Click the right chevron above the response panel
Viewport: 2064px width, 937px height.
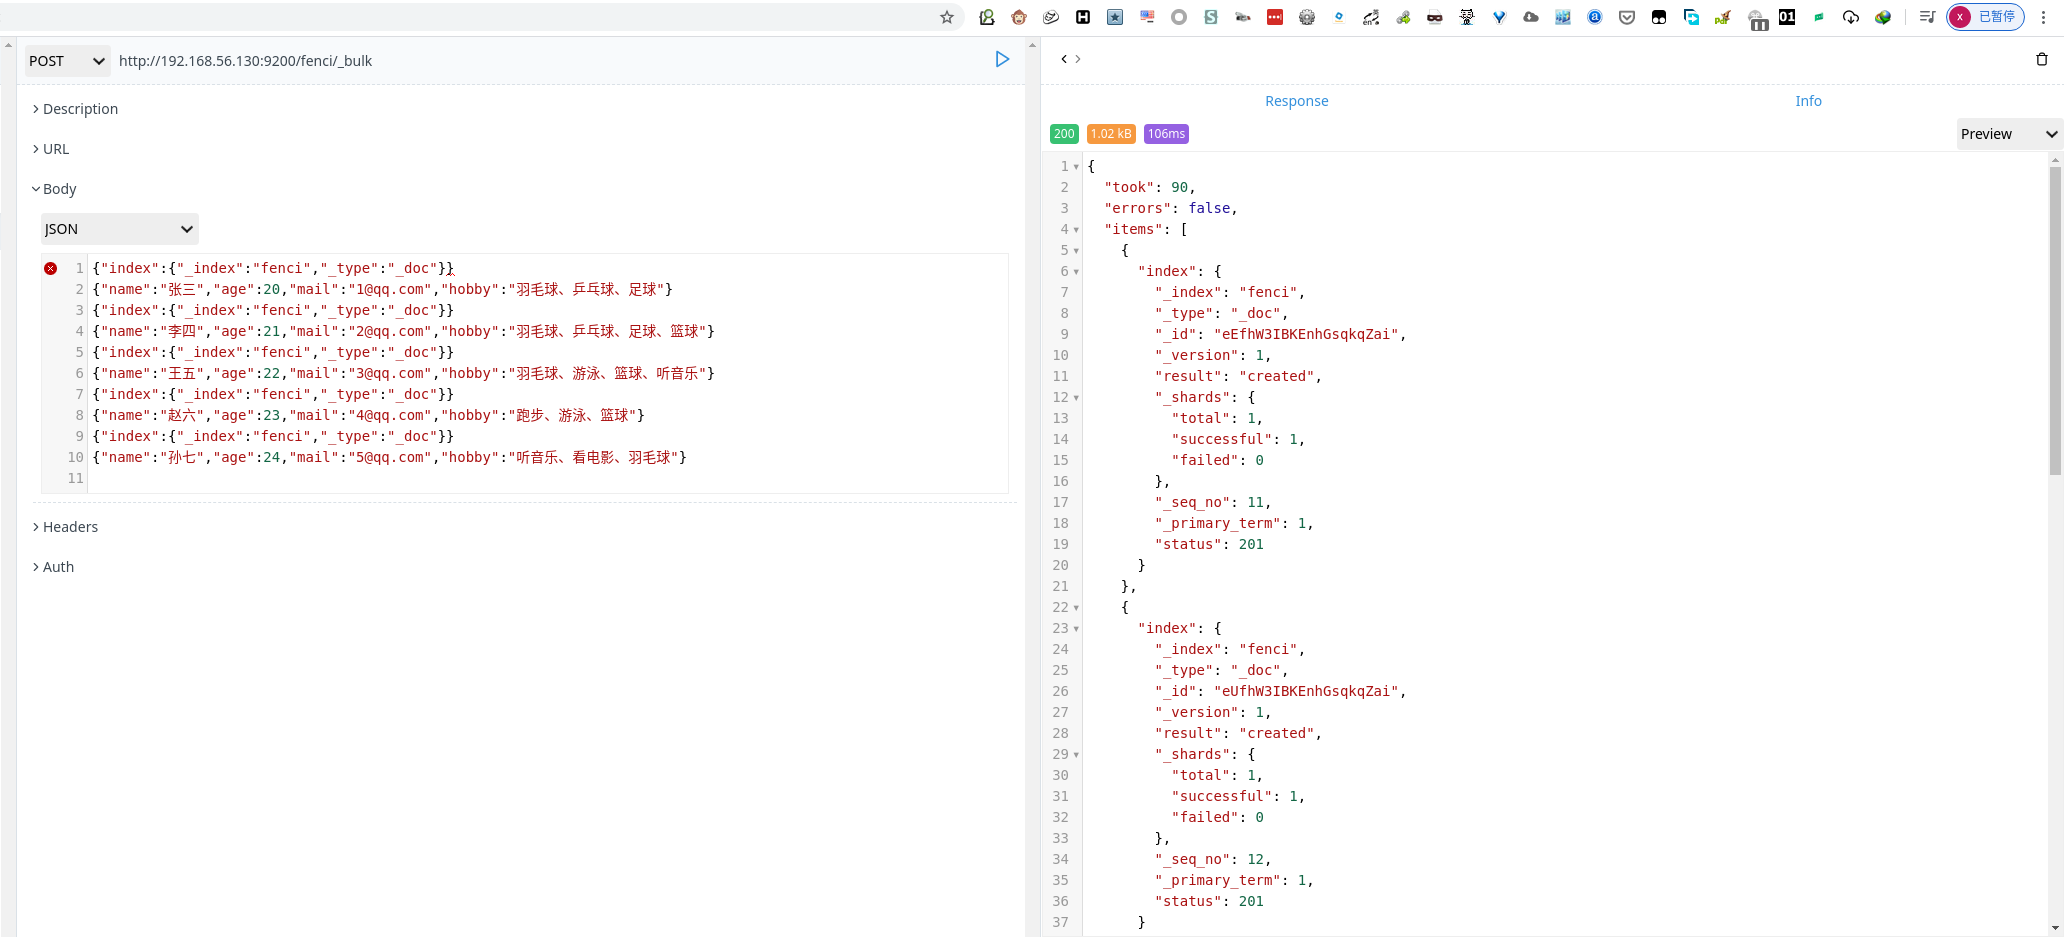coord(1077,59)
